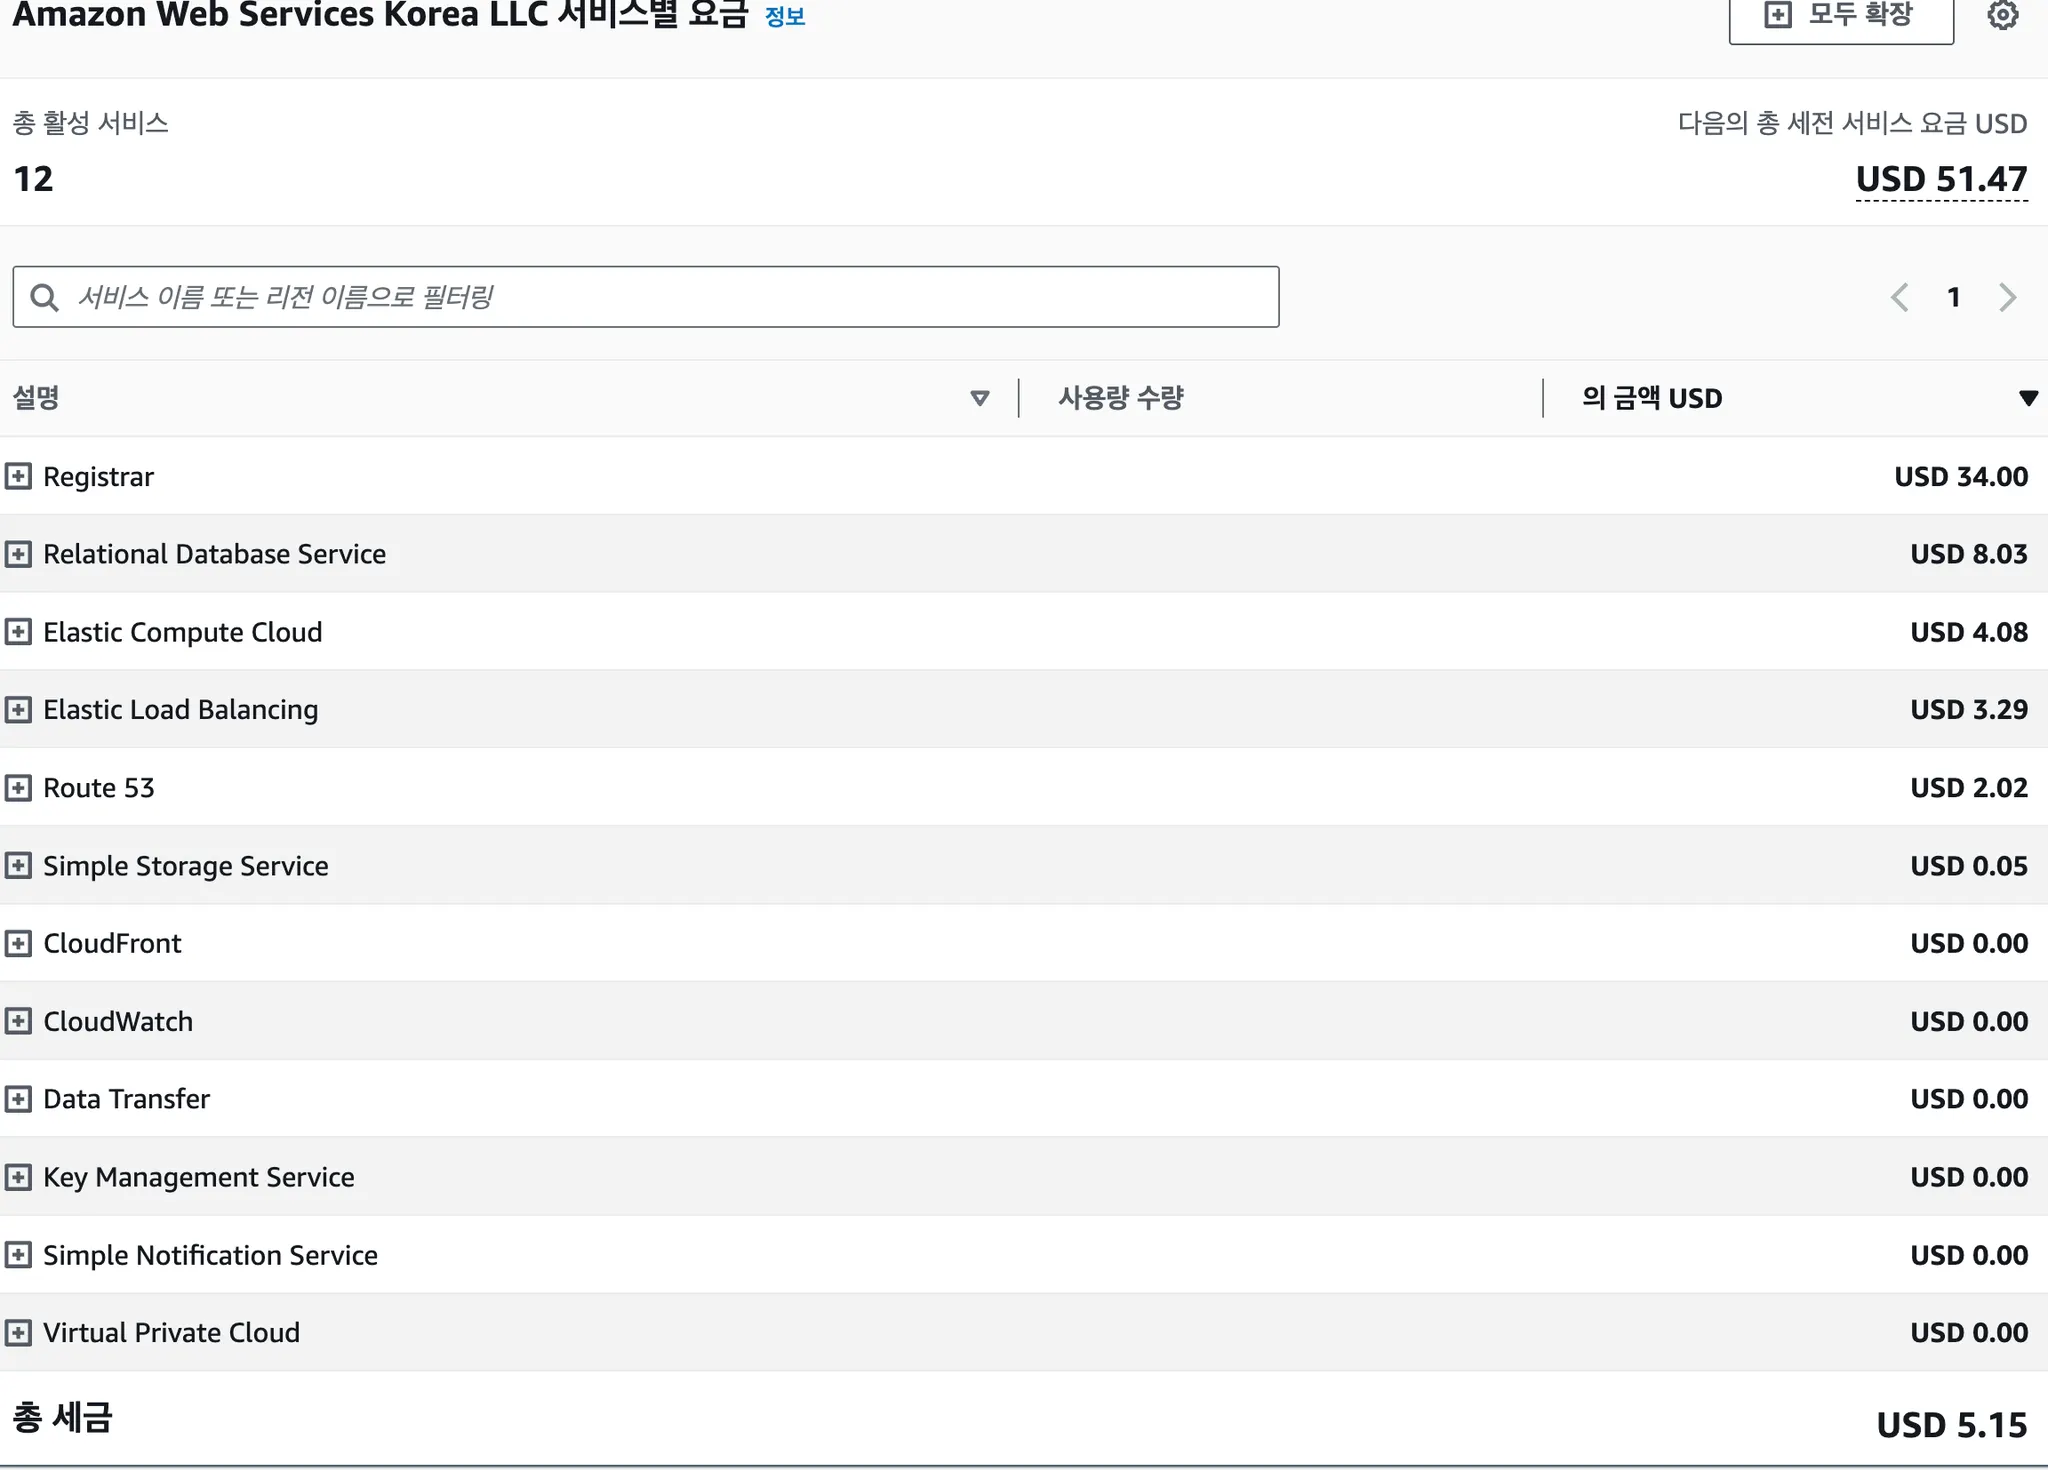Click the search magnifier icon in the filter box

(44, 297)
